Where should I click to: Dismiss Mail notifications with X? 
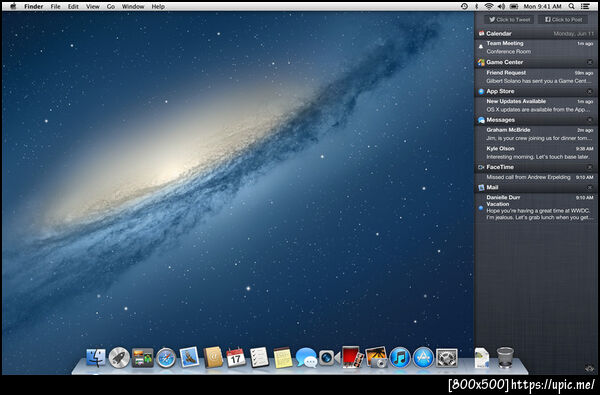[x=590, y=188]
